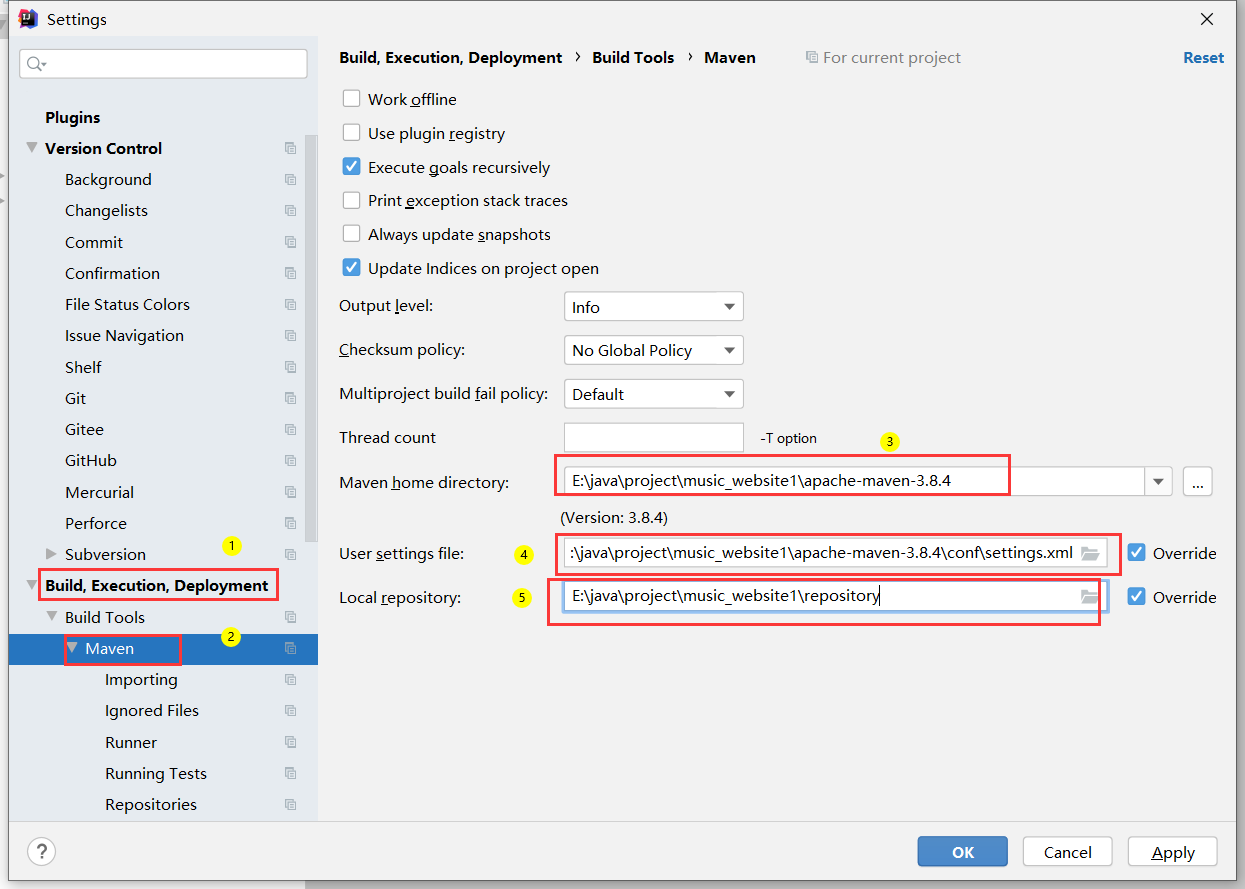The height and width of the screenshot is (889, 1245).
Task: Select Running Tests under Maven
Action: coord(156,773)
